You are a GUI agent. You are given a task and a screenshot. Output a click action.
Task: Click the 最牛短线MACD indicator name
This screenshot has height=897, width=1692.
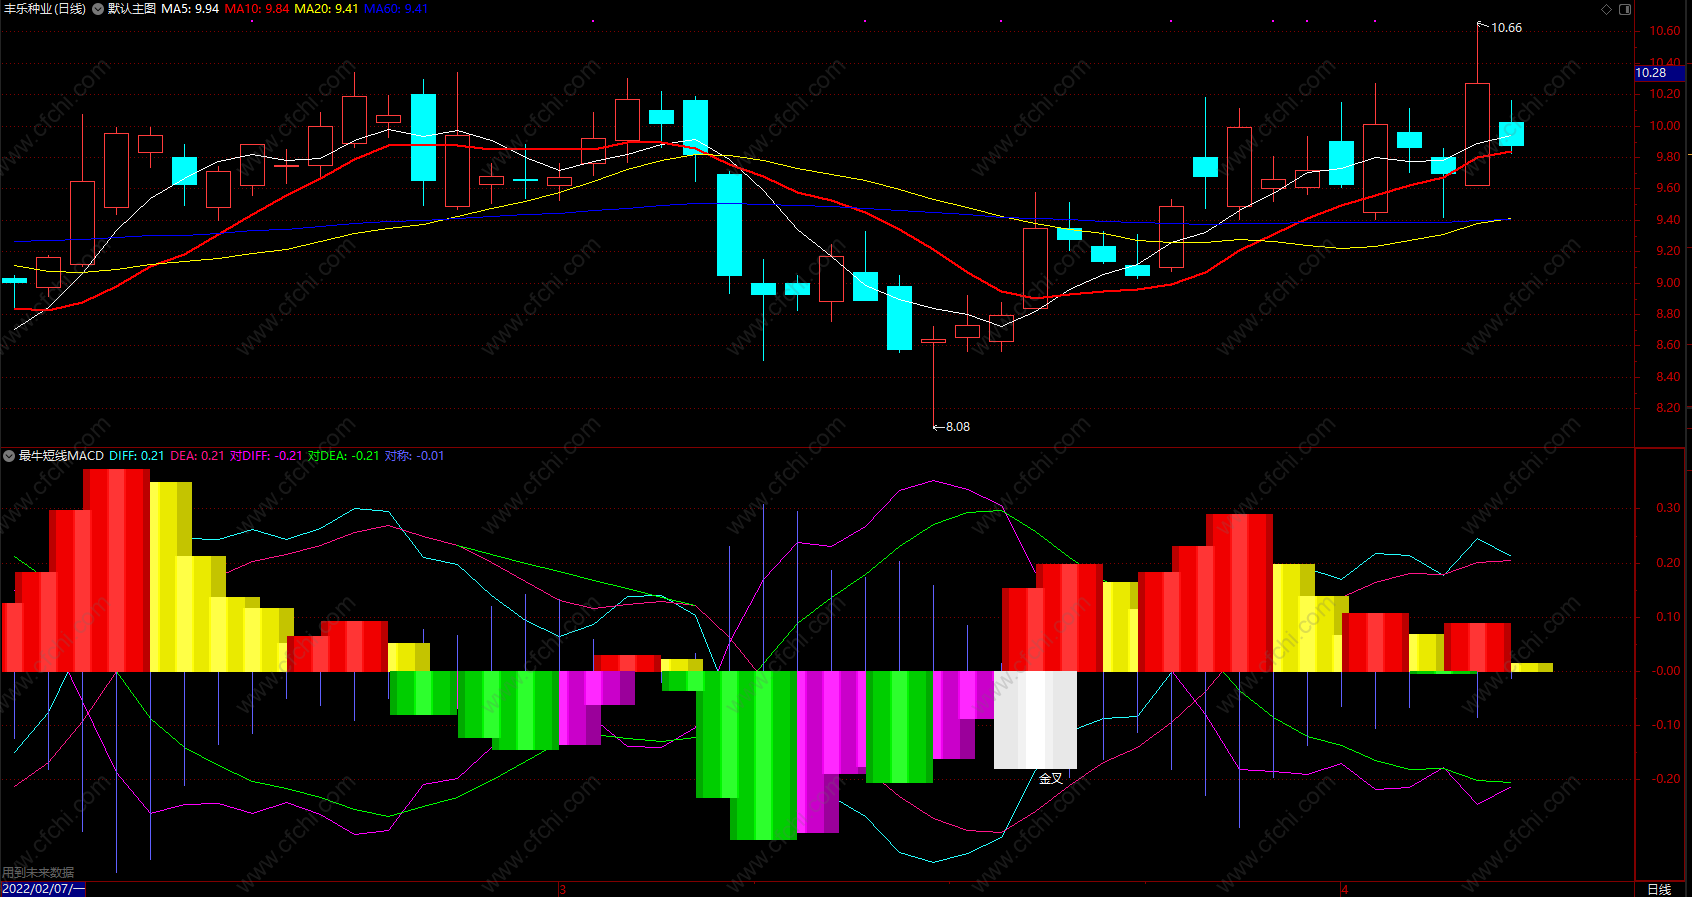click(x=61, y=456)
